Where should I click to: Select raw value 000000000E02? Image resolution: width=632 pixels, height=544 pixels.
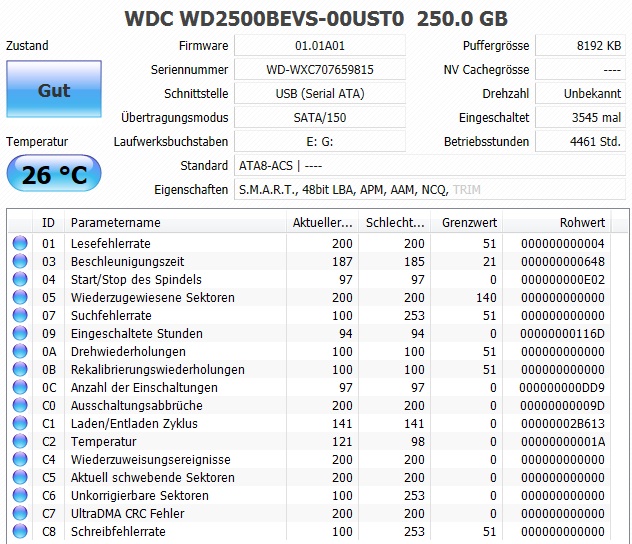point(563,279)
